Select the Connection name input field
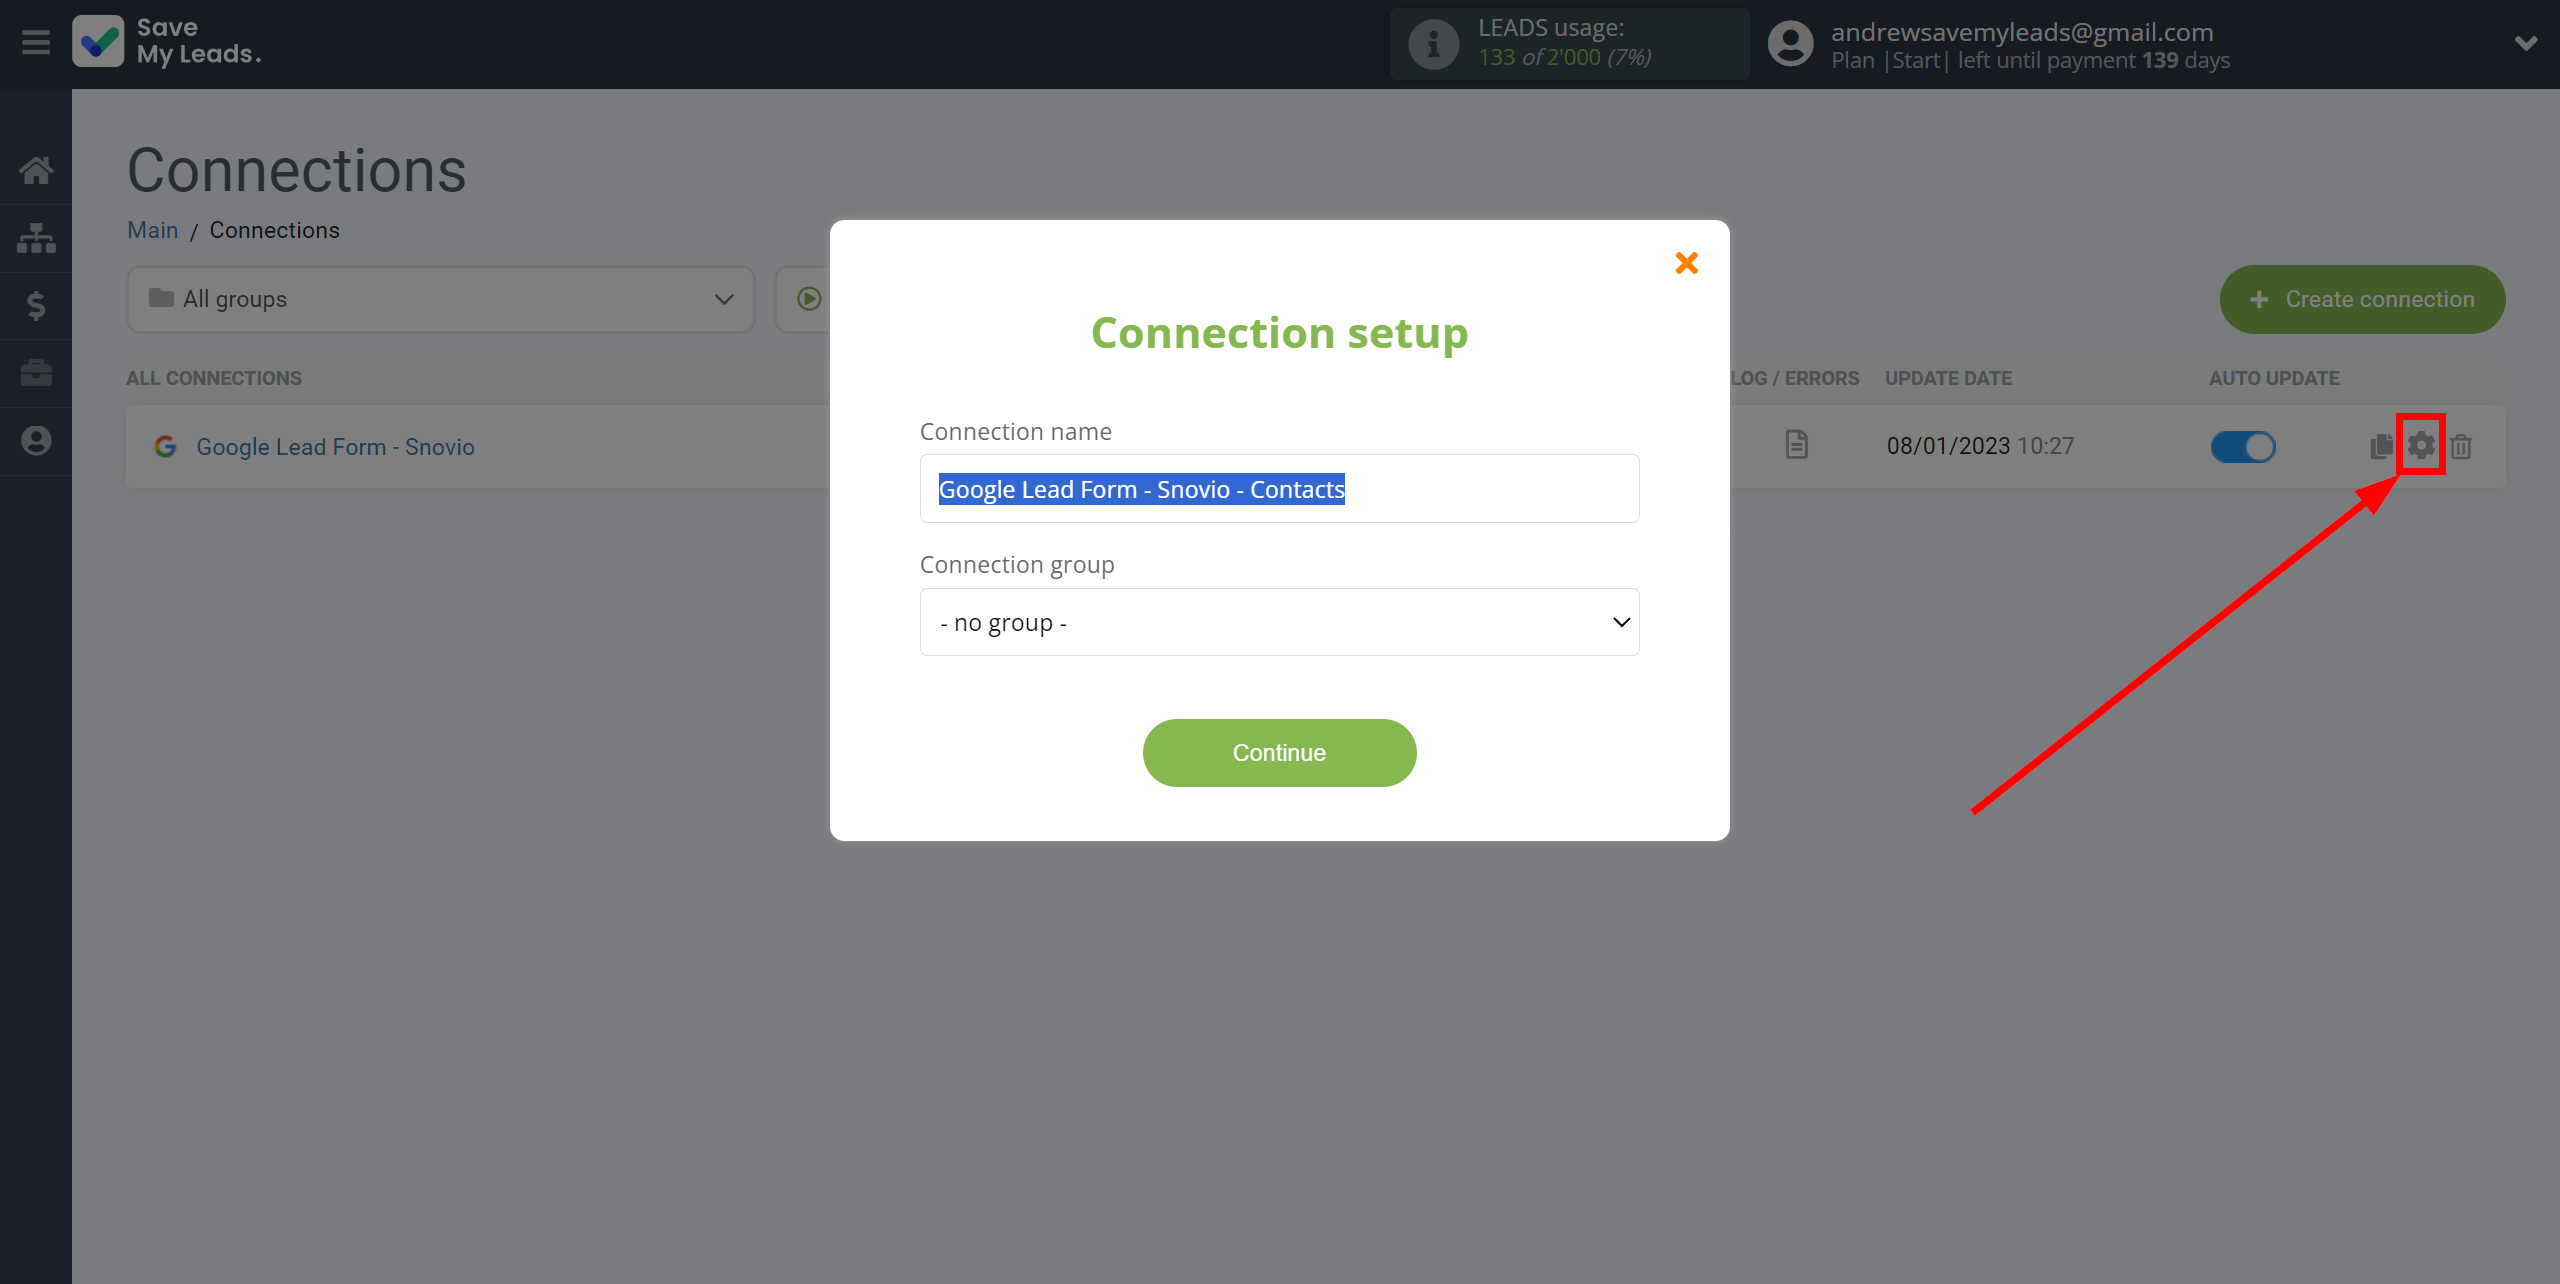This screenshot has width=2560, height=1284. coord(1278,488)
